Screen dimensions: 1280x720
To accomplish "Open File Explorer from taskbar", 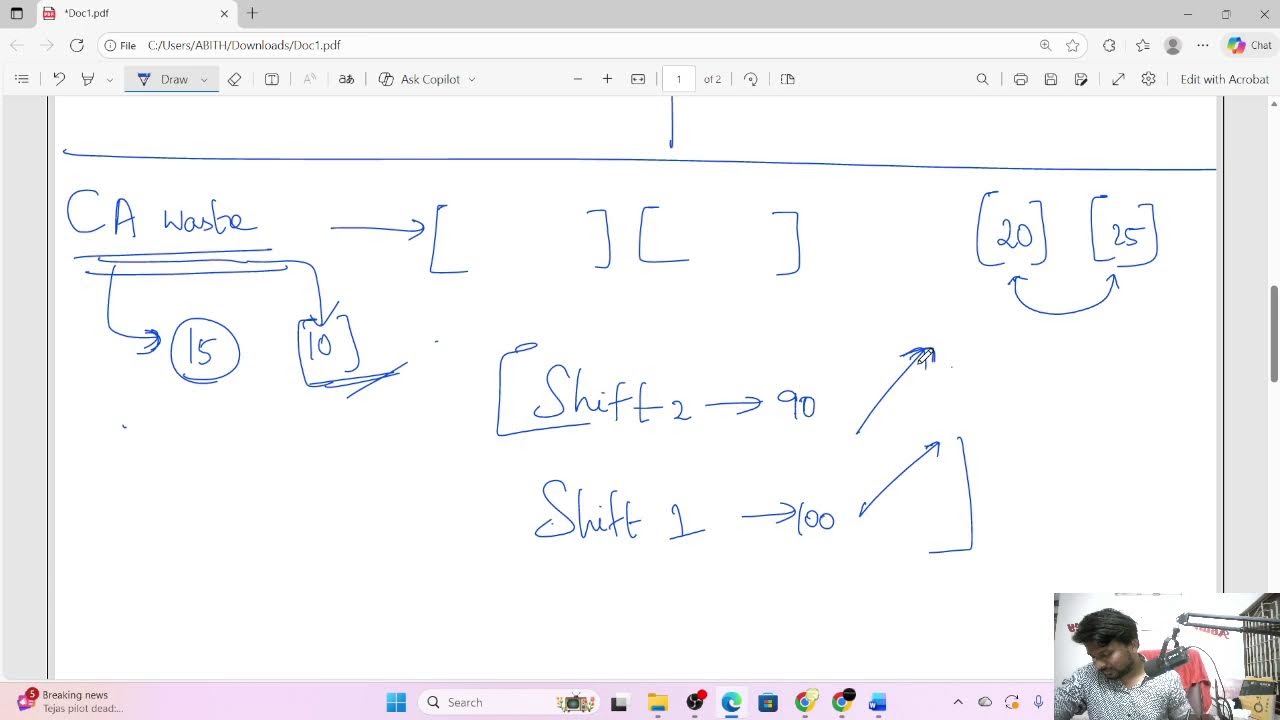I will (x=657, y=702).
